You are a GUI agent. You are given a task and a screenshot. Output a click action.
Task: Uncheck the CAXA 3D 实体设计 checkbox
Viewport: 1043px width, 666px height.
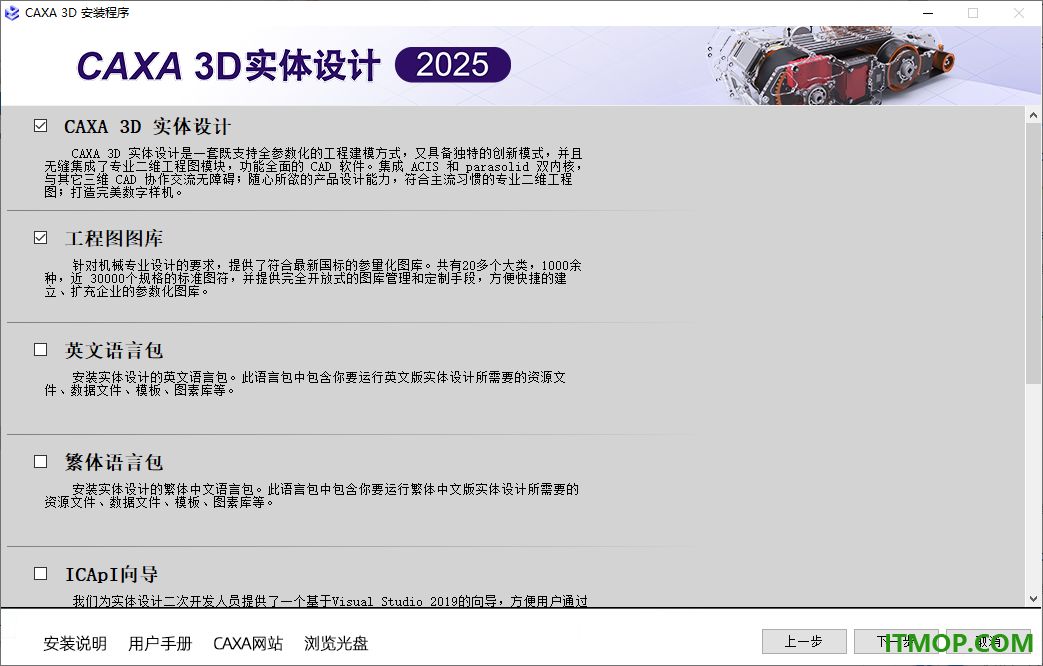[41, 126]
